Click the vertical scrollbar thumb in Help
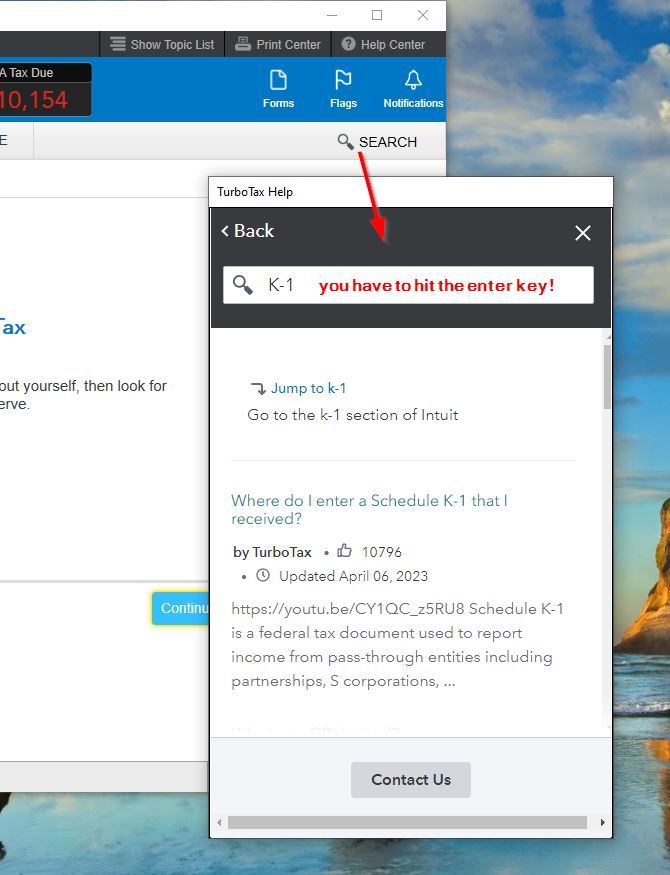The height and width of the screenshot is (875, 670). pyautogui.click(x=607, y=377)
